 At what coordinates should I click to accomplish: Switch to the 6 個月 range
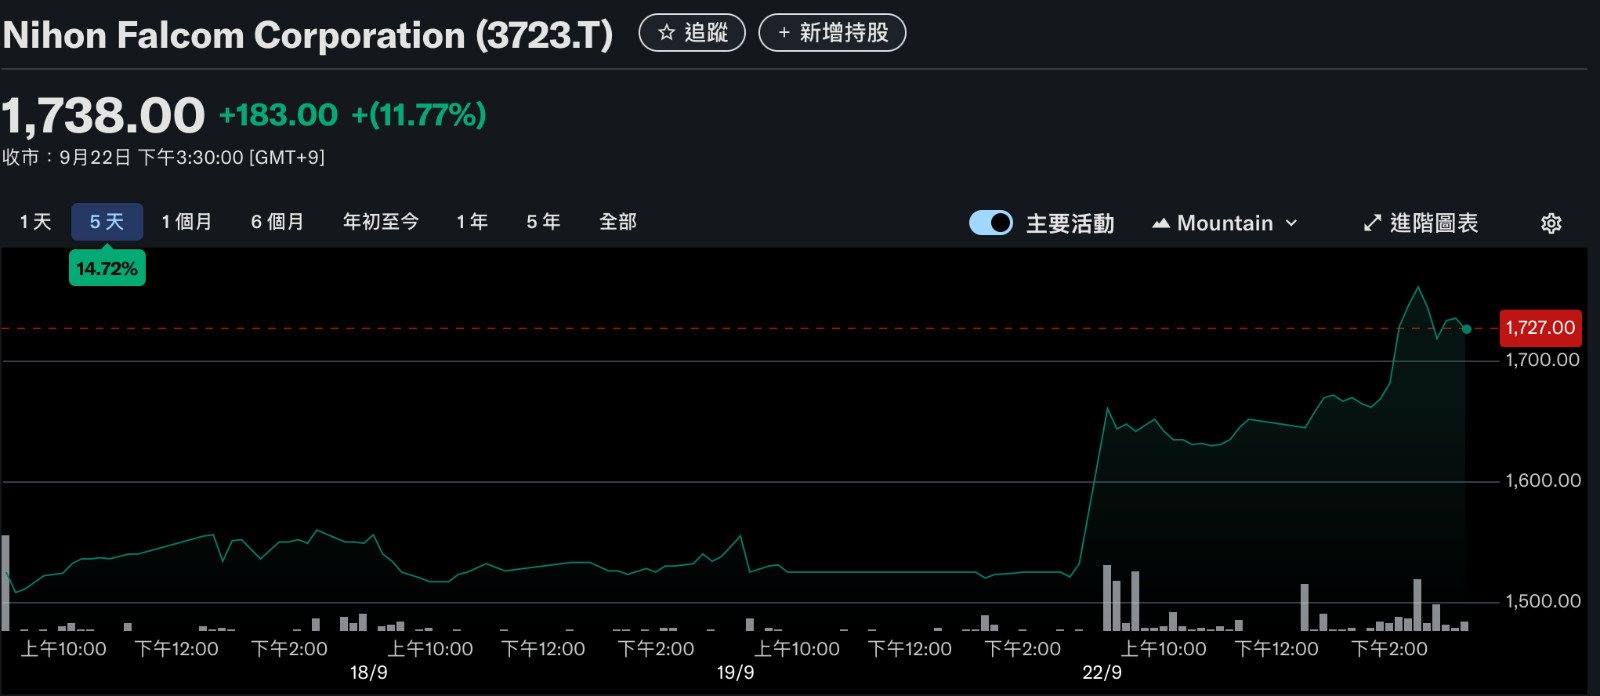[x=277, y=222]
